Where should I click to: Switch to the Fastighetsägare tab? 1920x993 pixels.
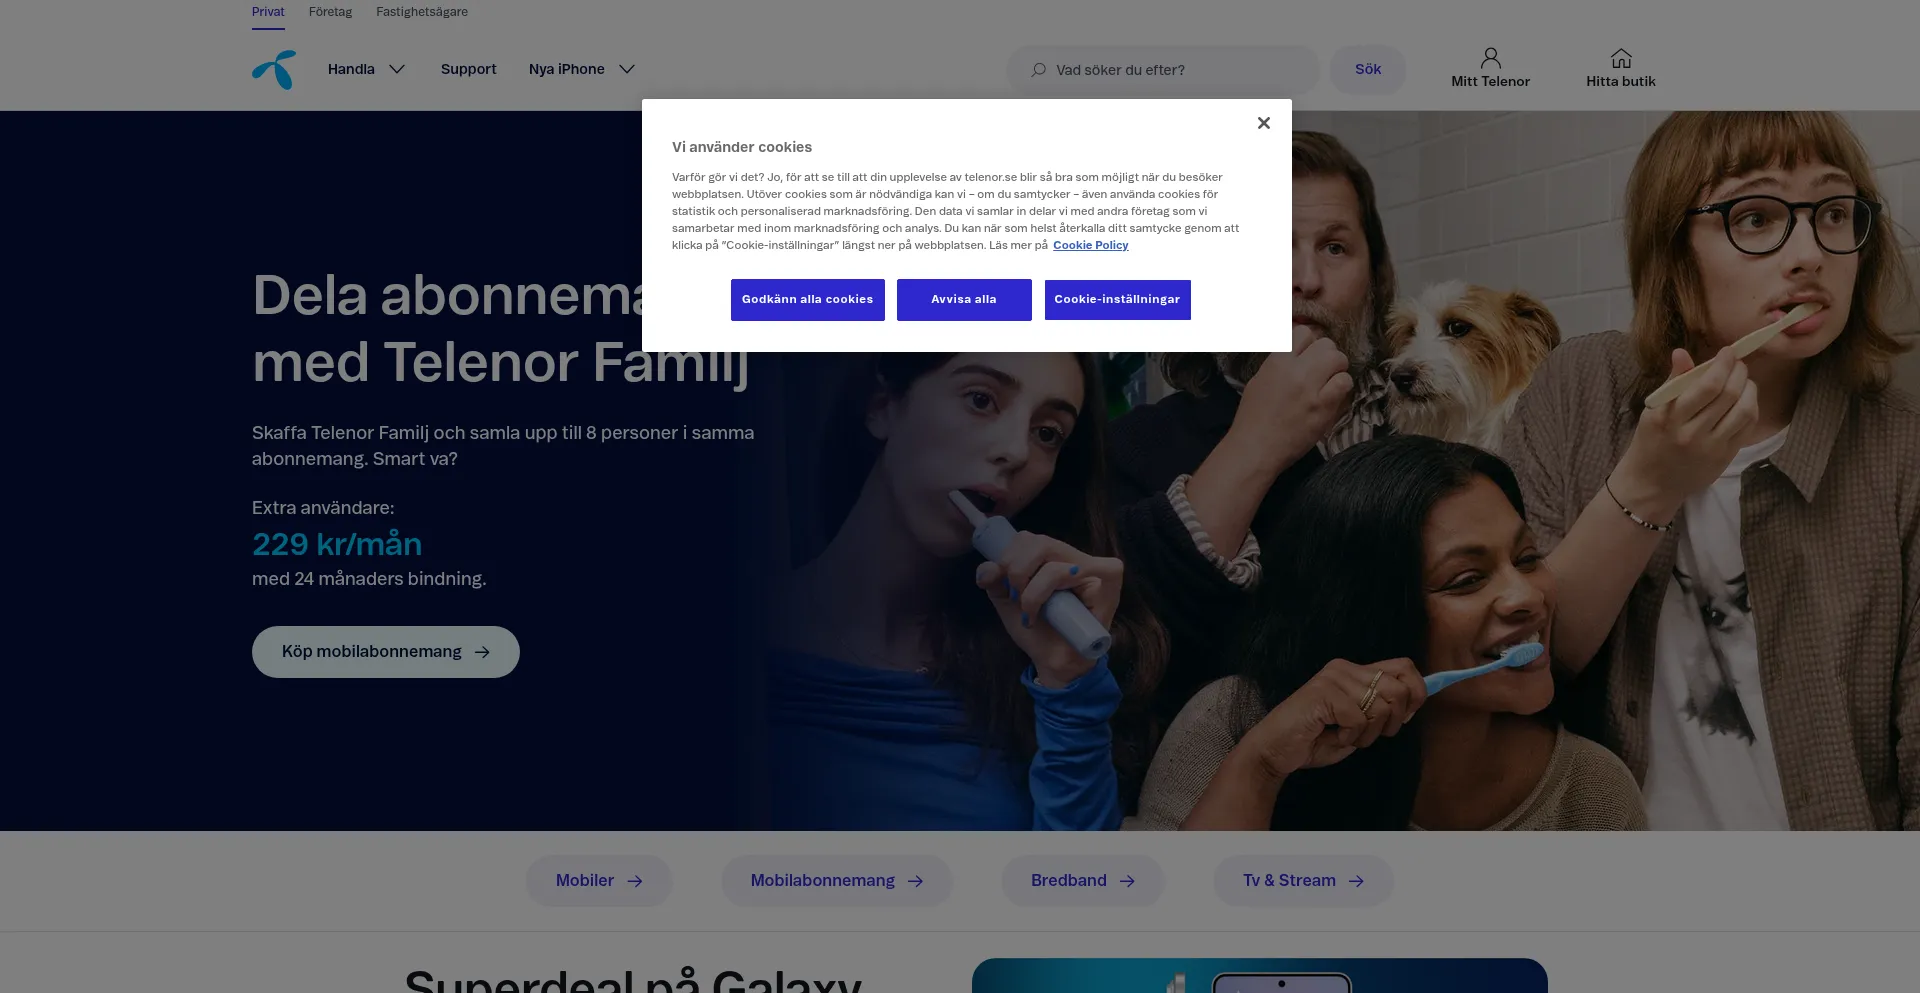pos(422,12)
